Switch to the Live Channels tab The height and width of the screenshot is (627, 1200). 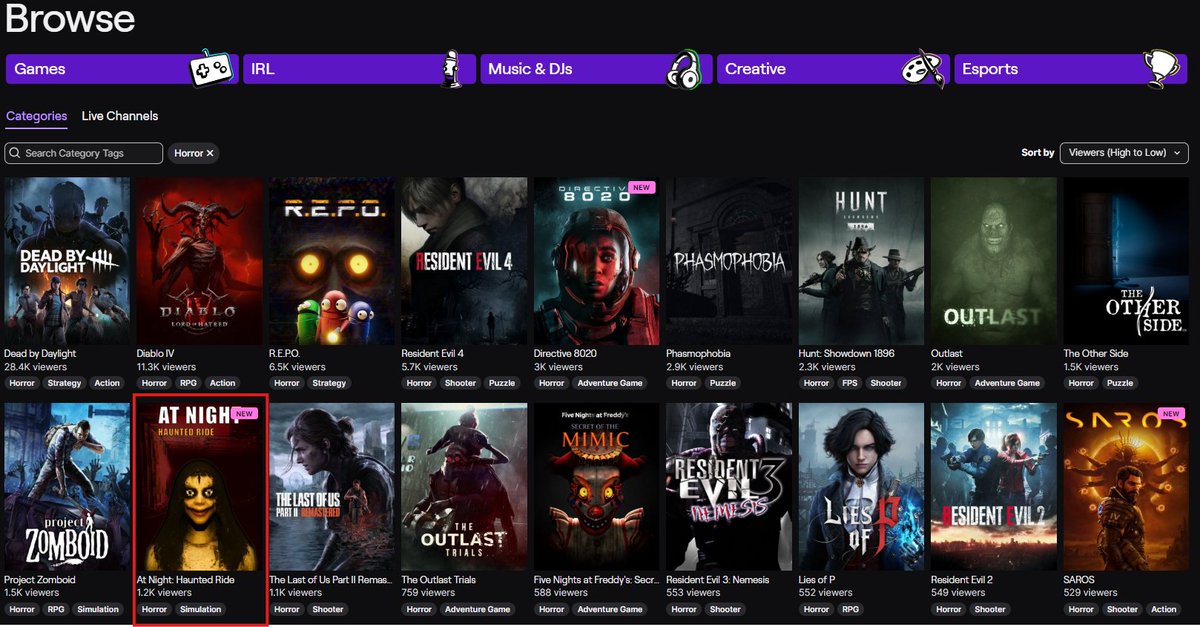120,116
